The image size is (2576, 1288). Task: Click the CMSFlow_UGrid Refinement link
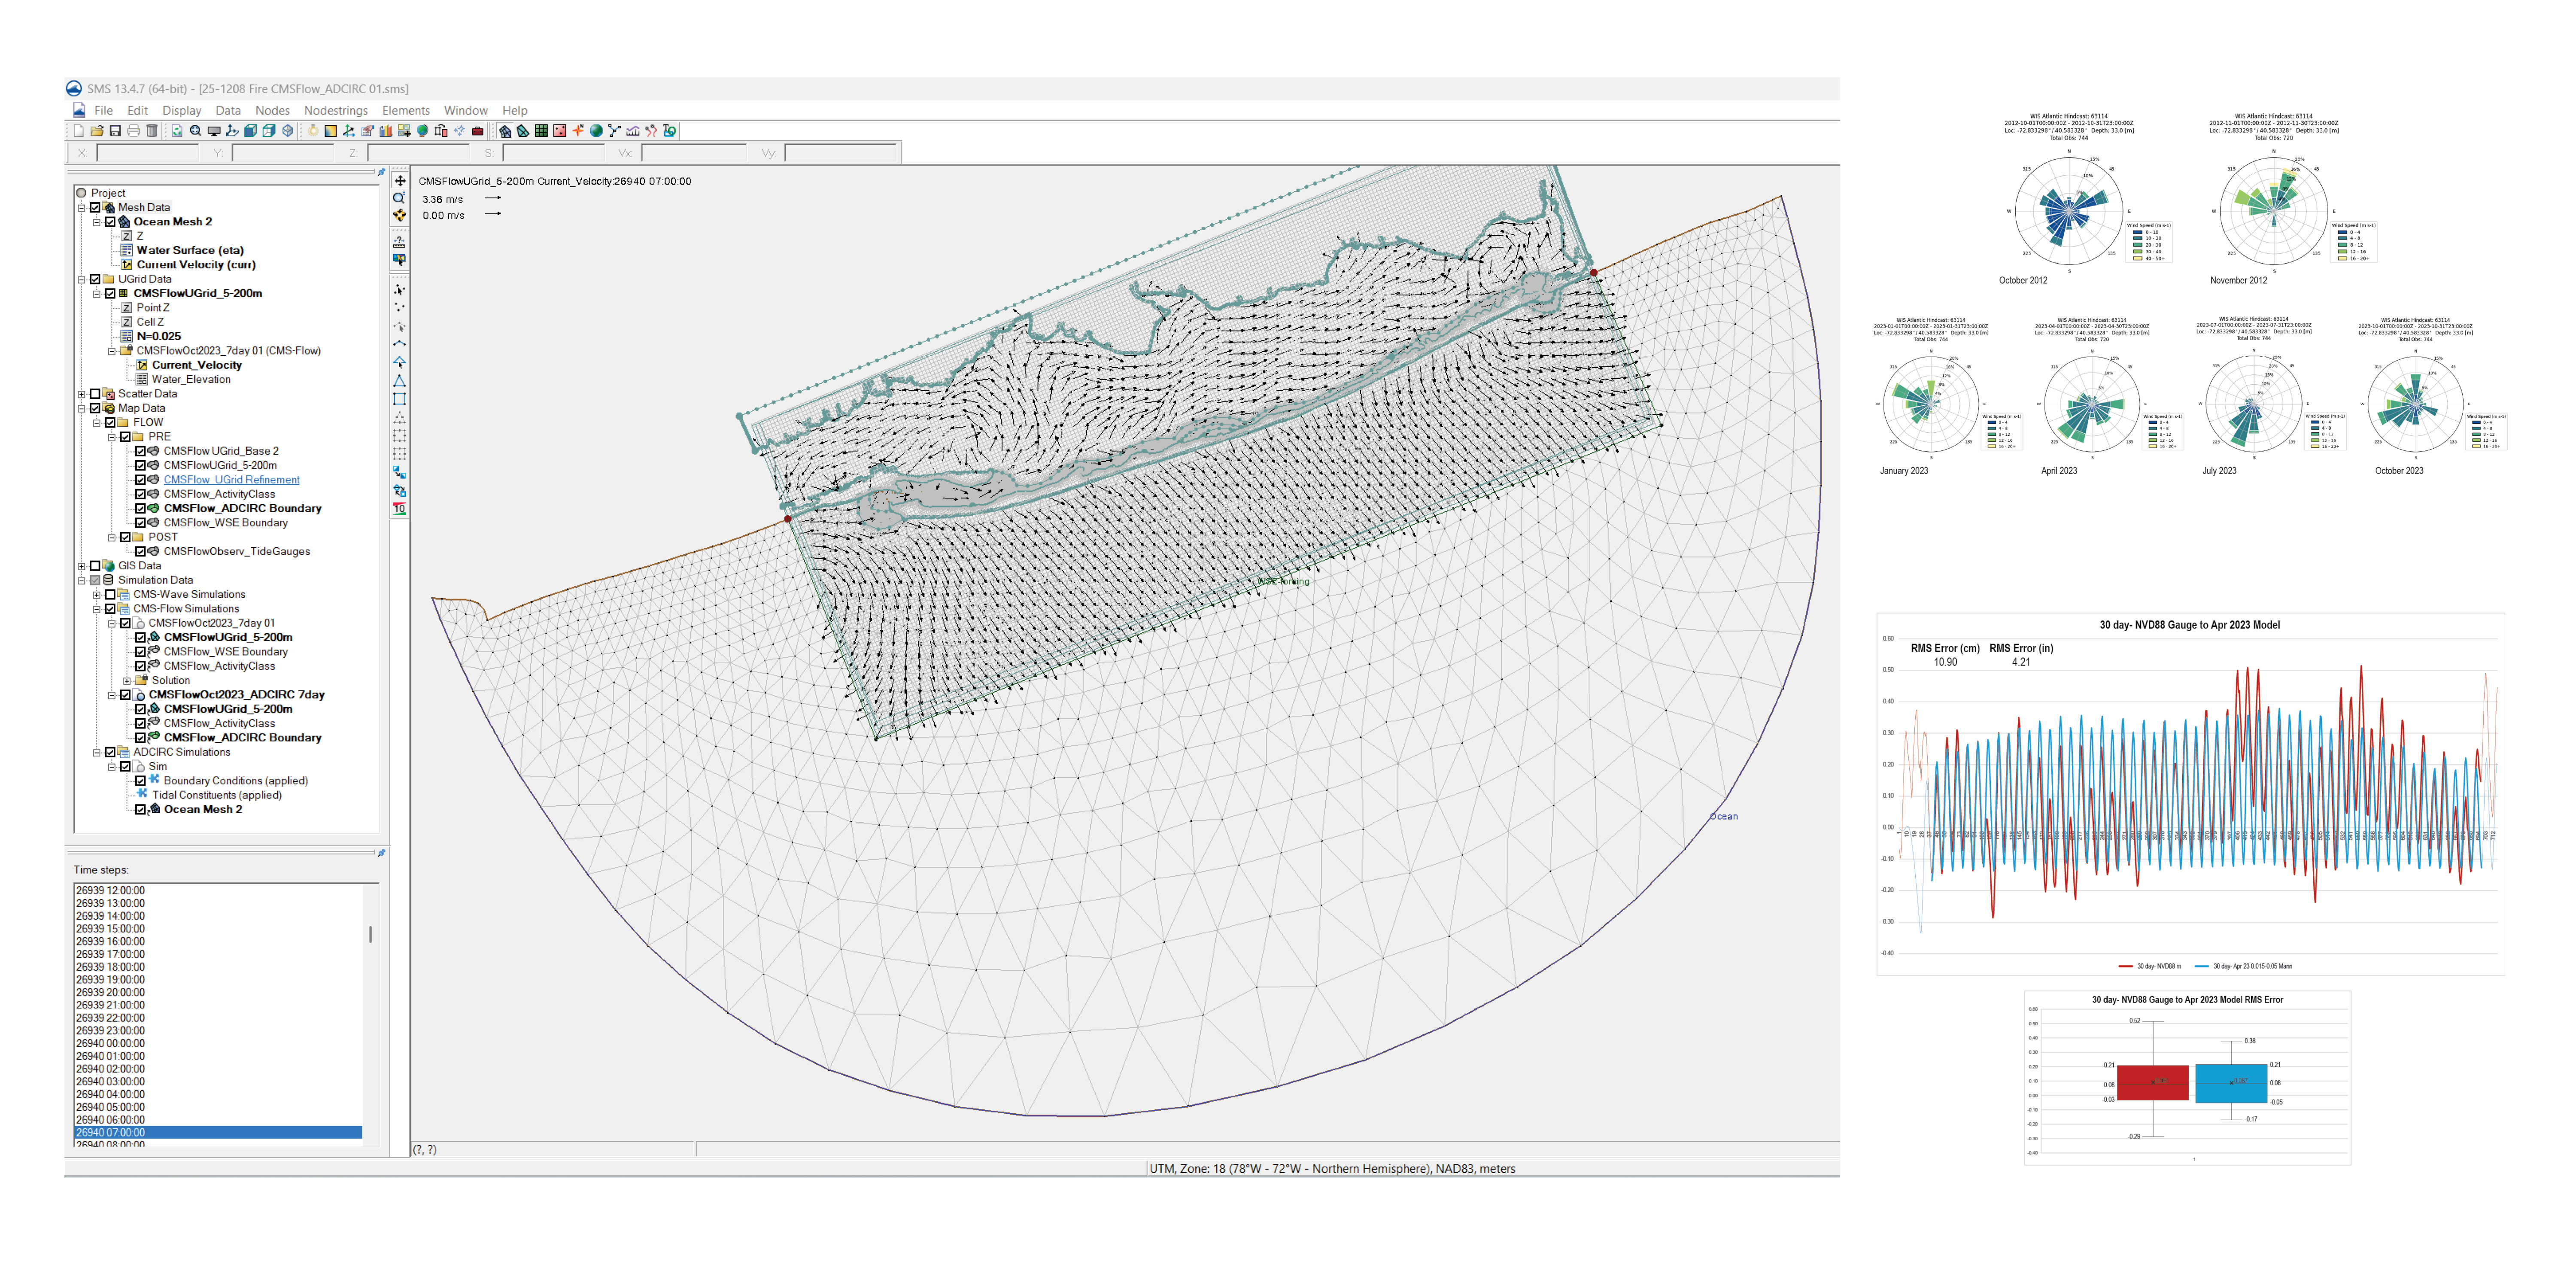[231, 480]
